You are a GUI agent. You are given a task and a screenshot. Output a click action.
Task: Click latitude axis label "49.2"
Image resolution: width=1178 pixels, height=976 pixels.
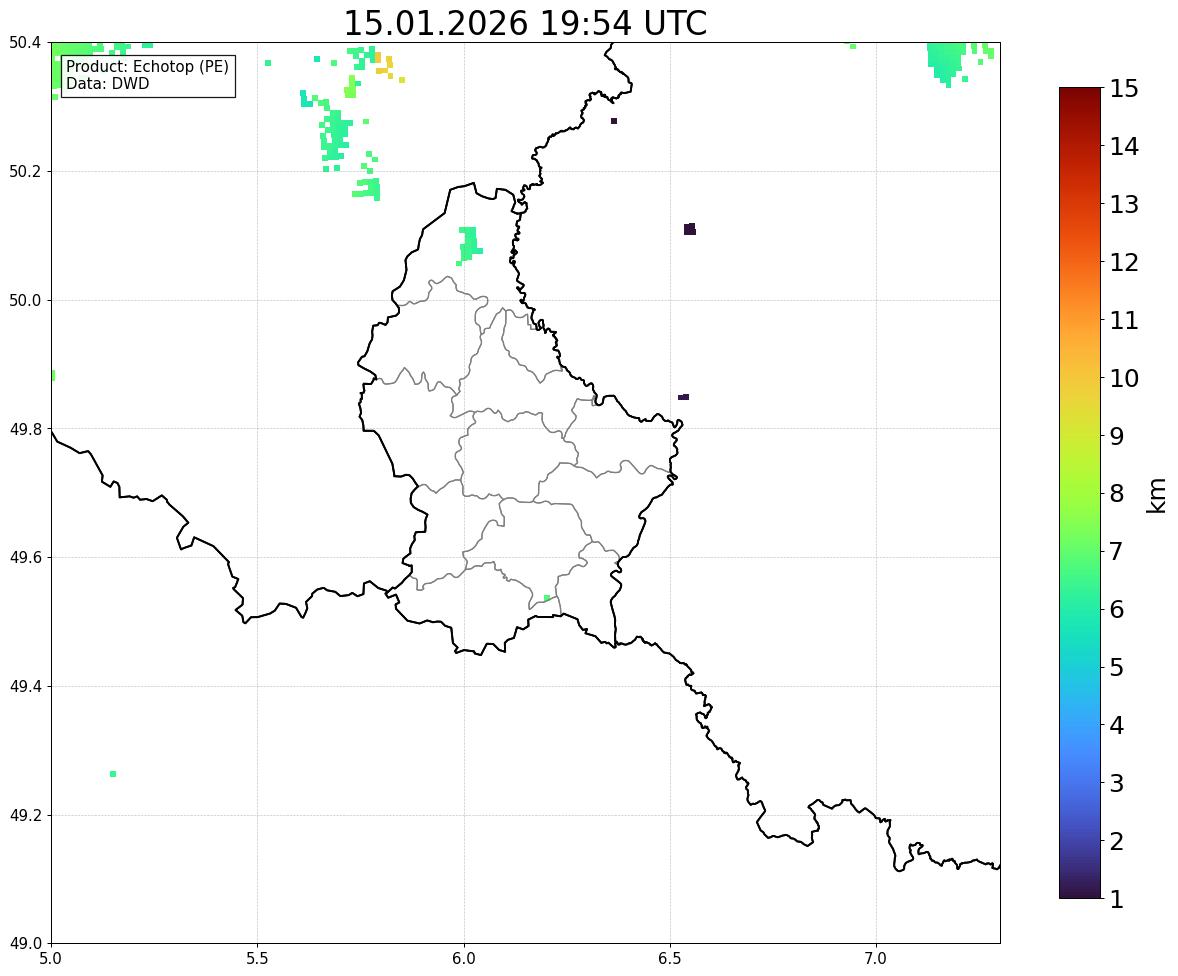24,815
